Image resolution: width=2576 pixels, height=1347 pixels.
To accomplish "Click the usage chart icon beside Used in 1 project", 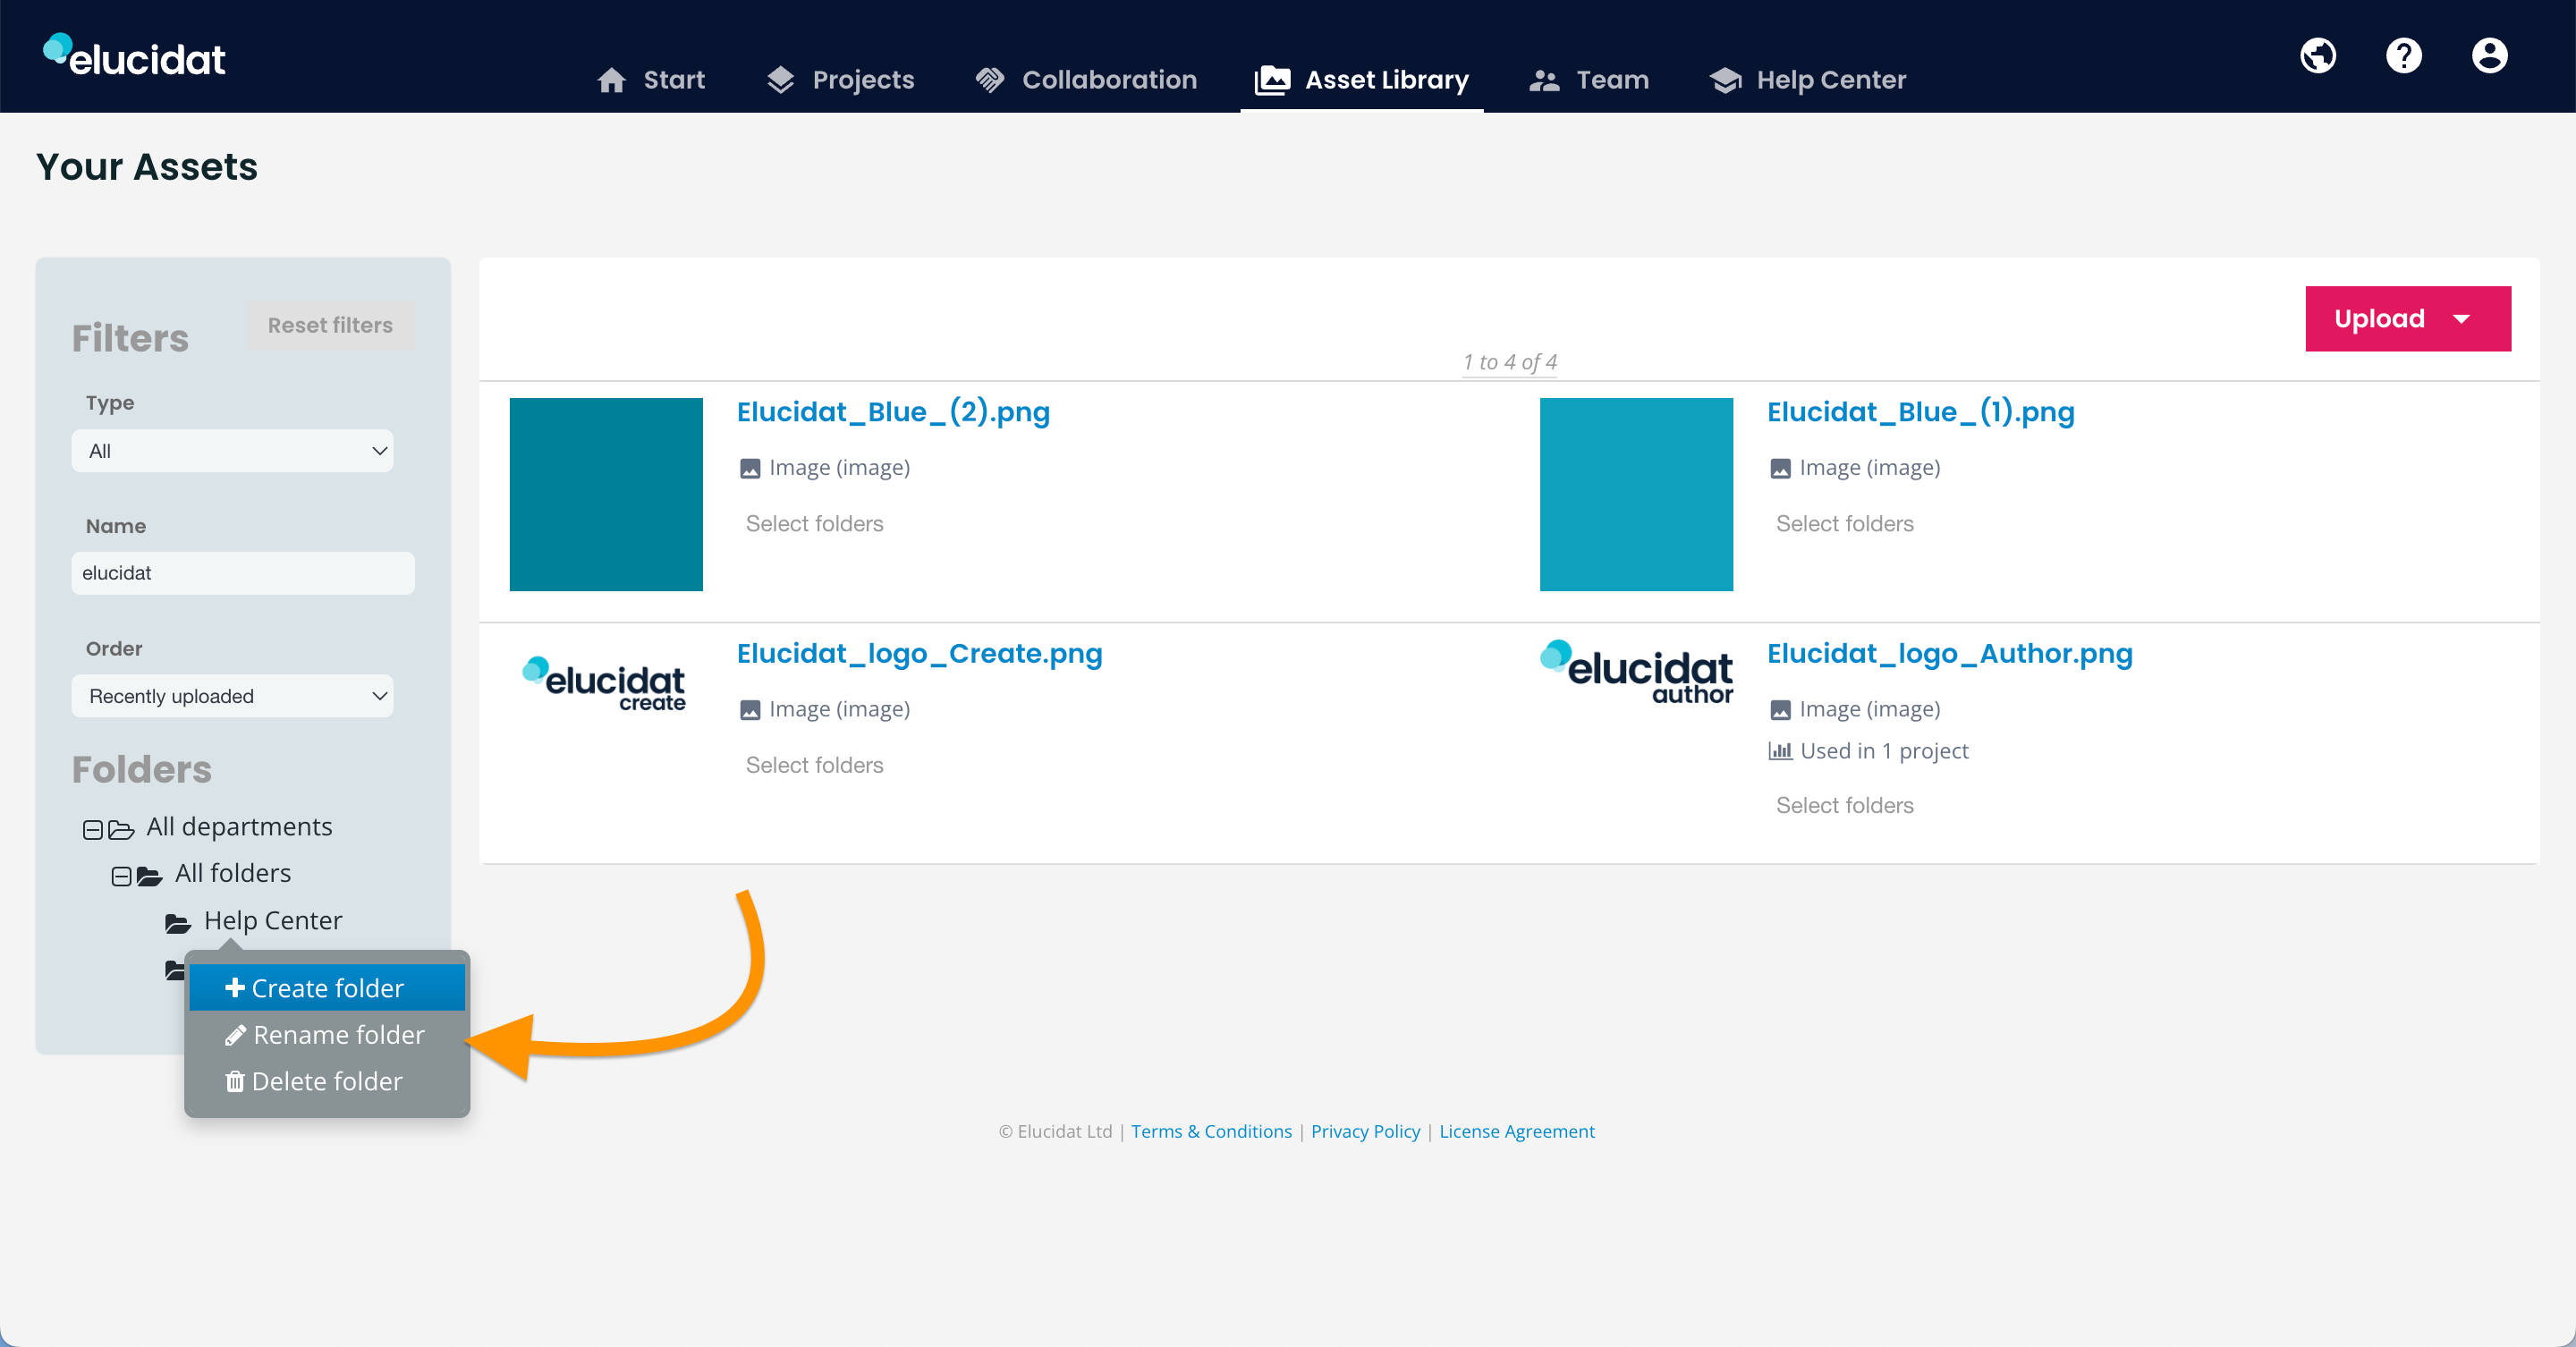I will coord(1780,751).
